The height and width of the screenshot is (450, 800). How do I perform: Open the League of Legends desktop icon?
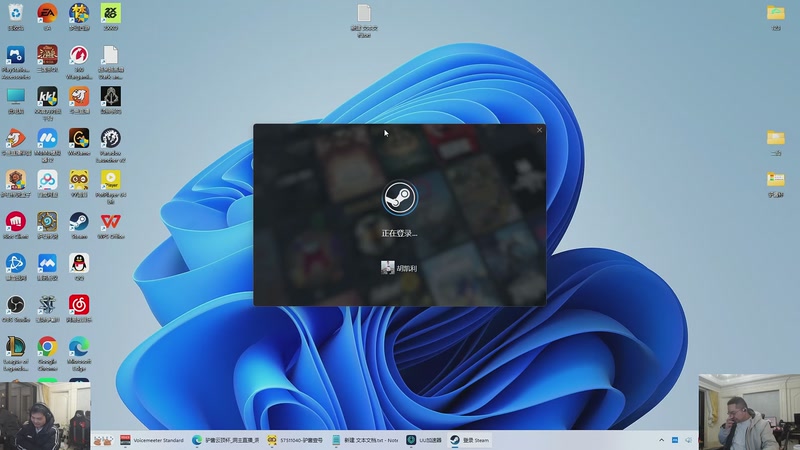16,347
